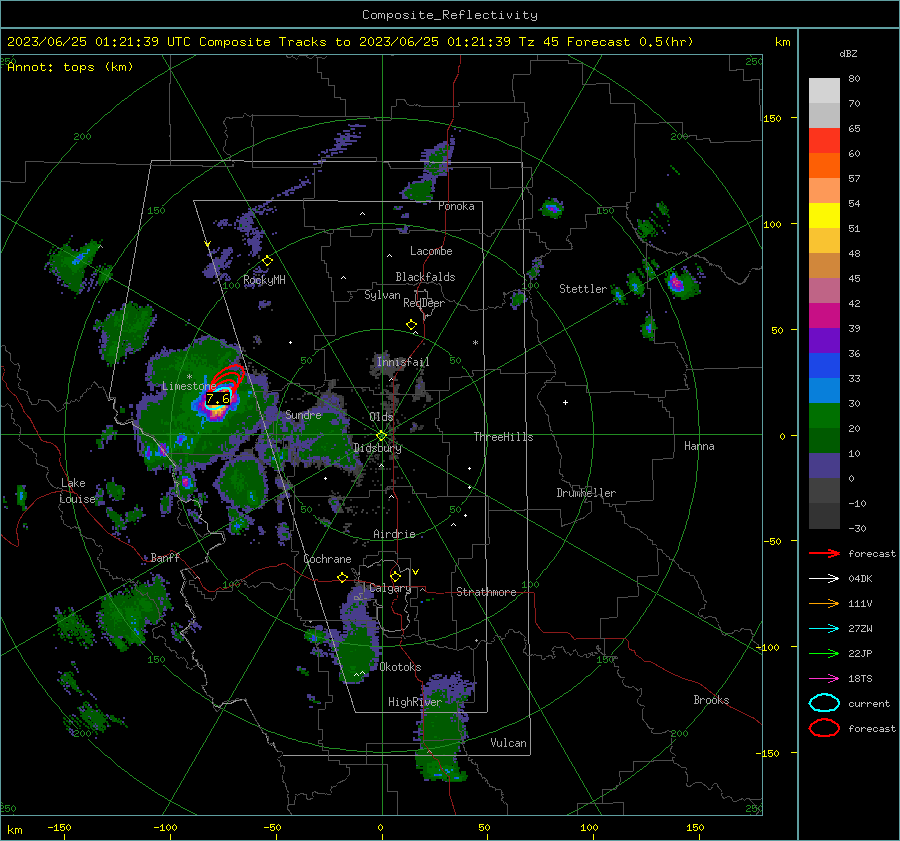
Task: Pick the magenta 39-42 dBZ swatch
Action: point(824,316)
